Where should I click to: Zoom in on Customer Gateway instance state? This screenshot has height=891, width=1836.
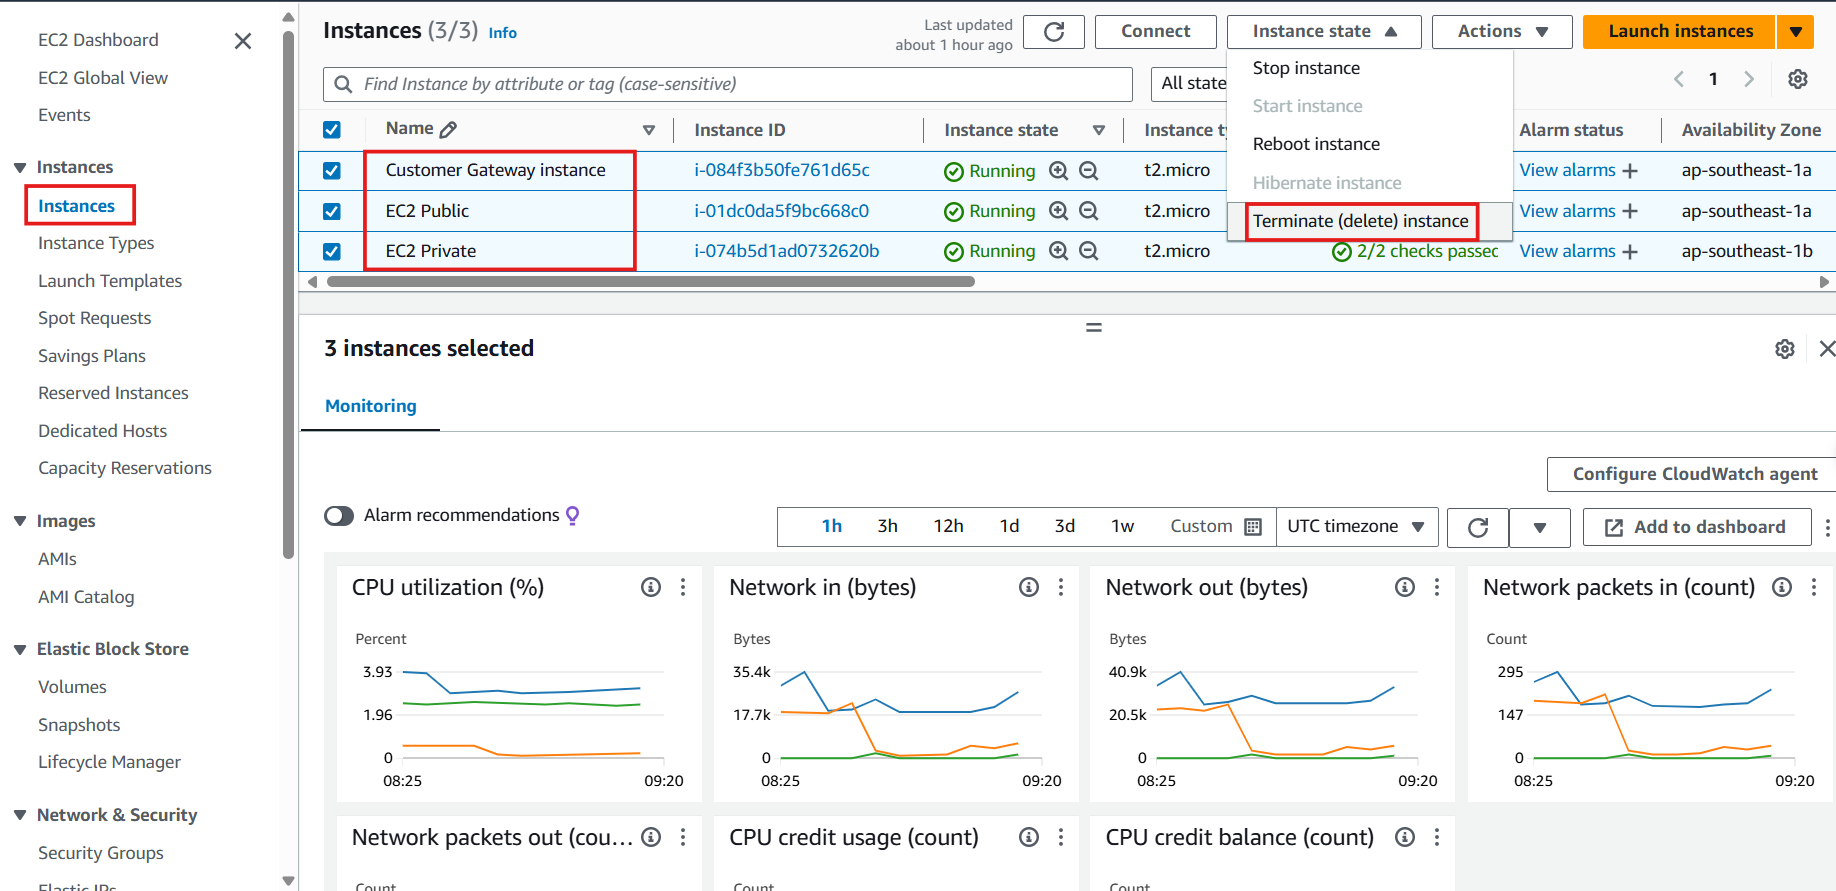(1059, 171)
